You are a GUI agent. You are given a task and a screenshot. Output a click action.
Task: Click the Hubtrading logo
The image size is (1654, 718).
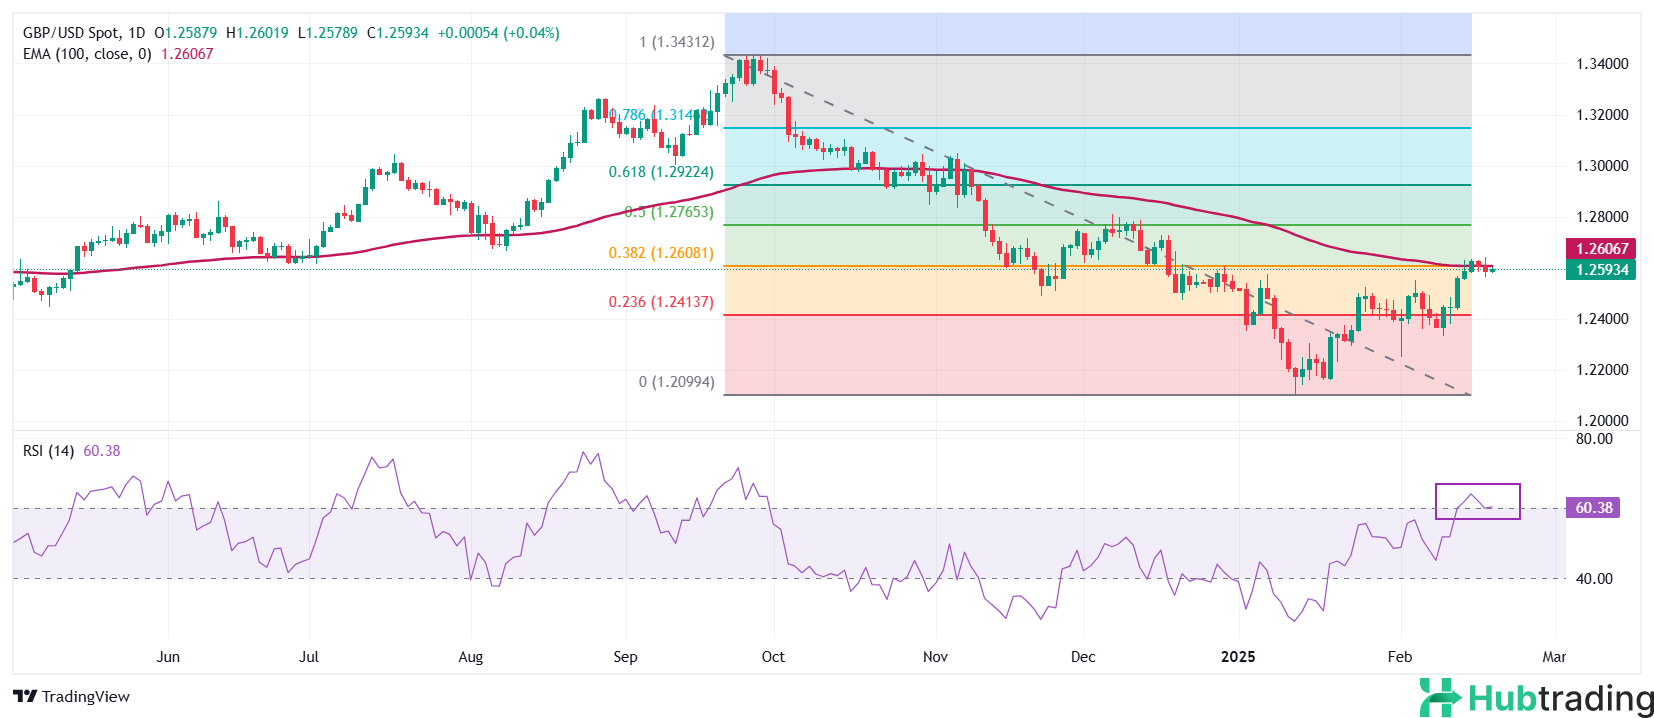(1536, 697)
